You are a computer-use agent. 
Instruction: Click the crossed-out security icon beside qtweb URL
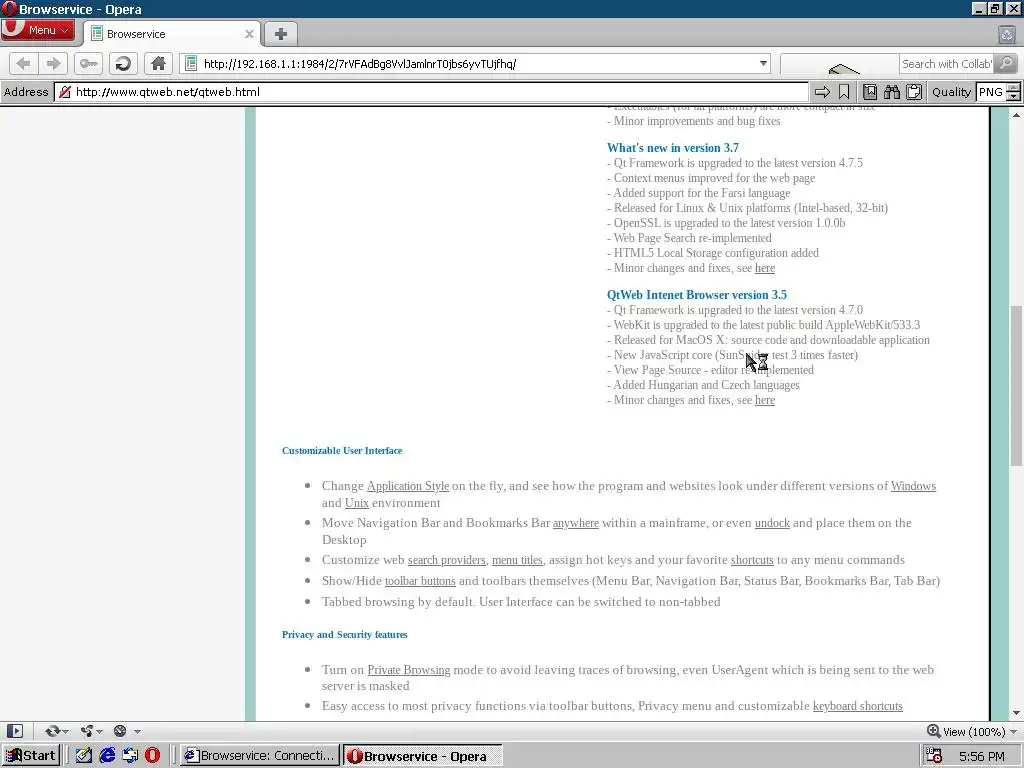pos(65,92)
